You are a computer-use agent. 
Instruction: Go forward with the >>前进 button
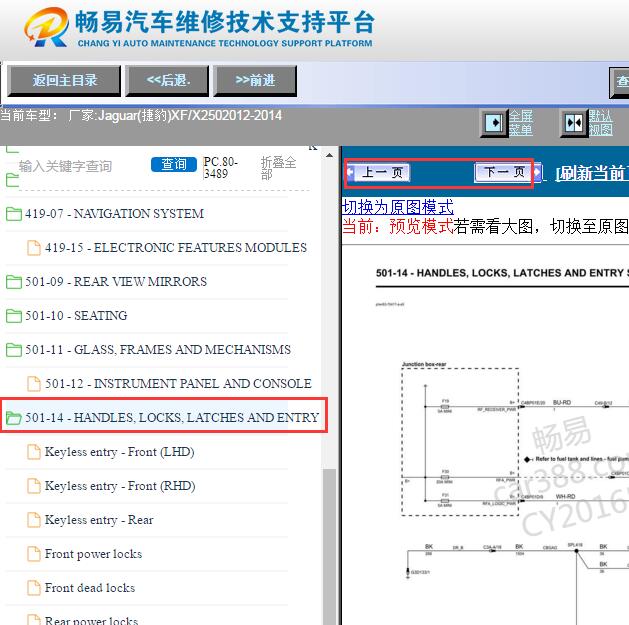point(255,81)
